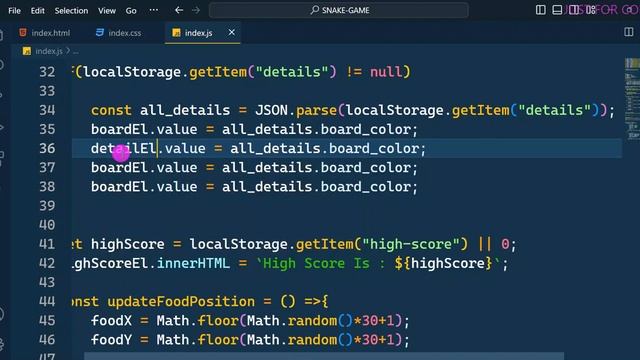Go back with the left arrow
640x360 pixels.
(x=179, y=10)
